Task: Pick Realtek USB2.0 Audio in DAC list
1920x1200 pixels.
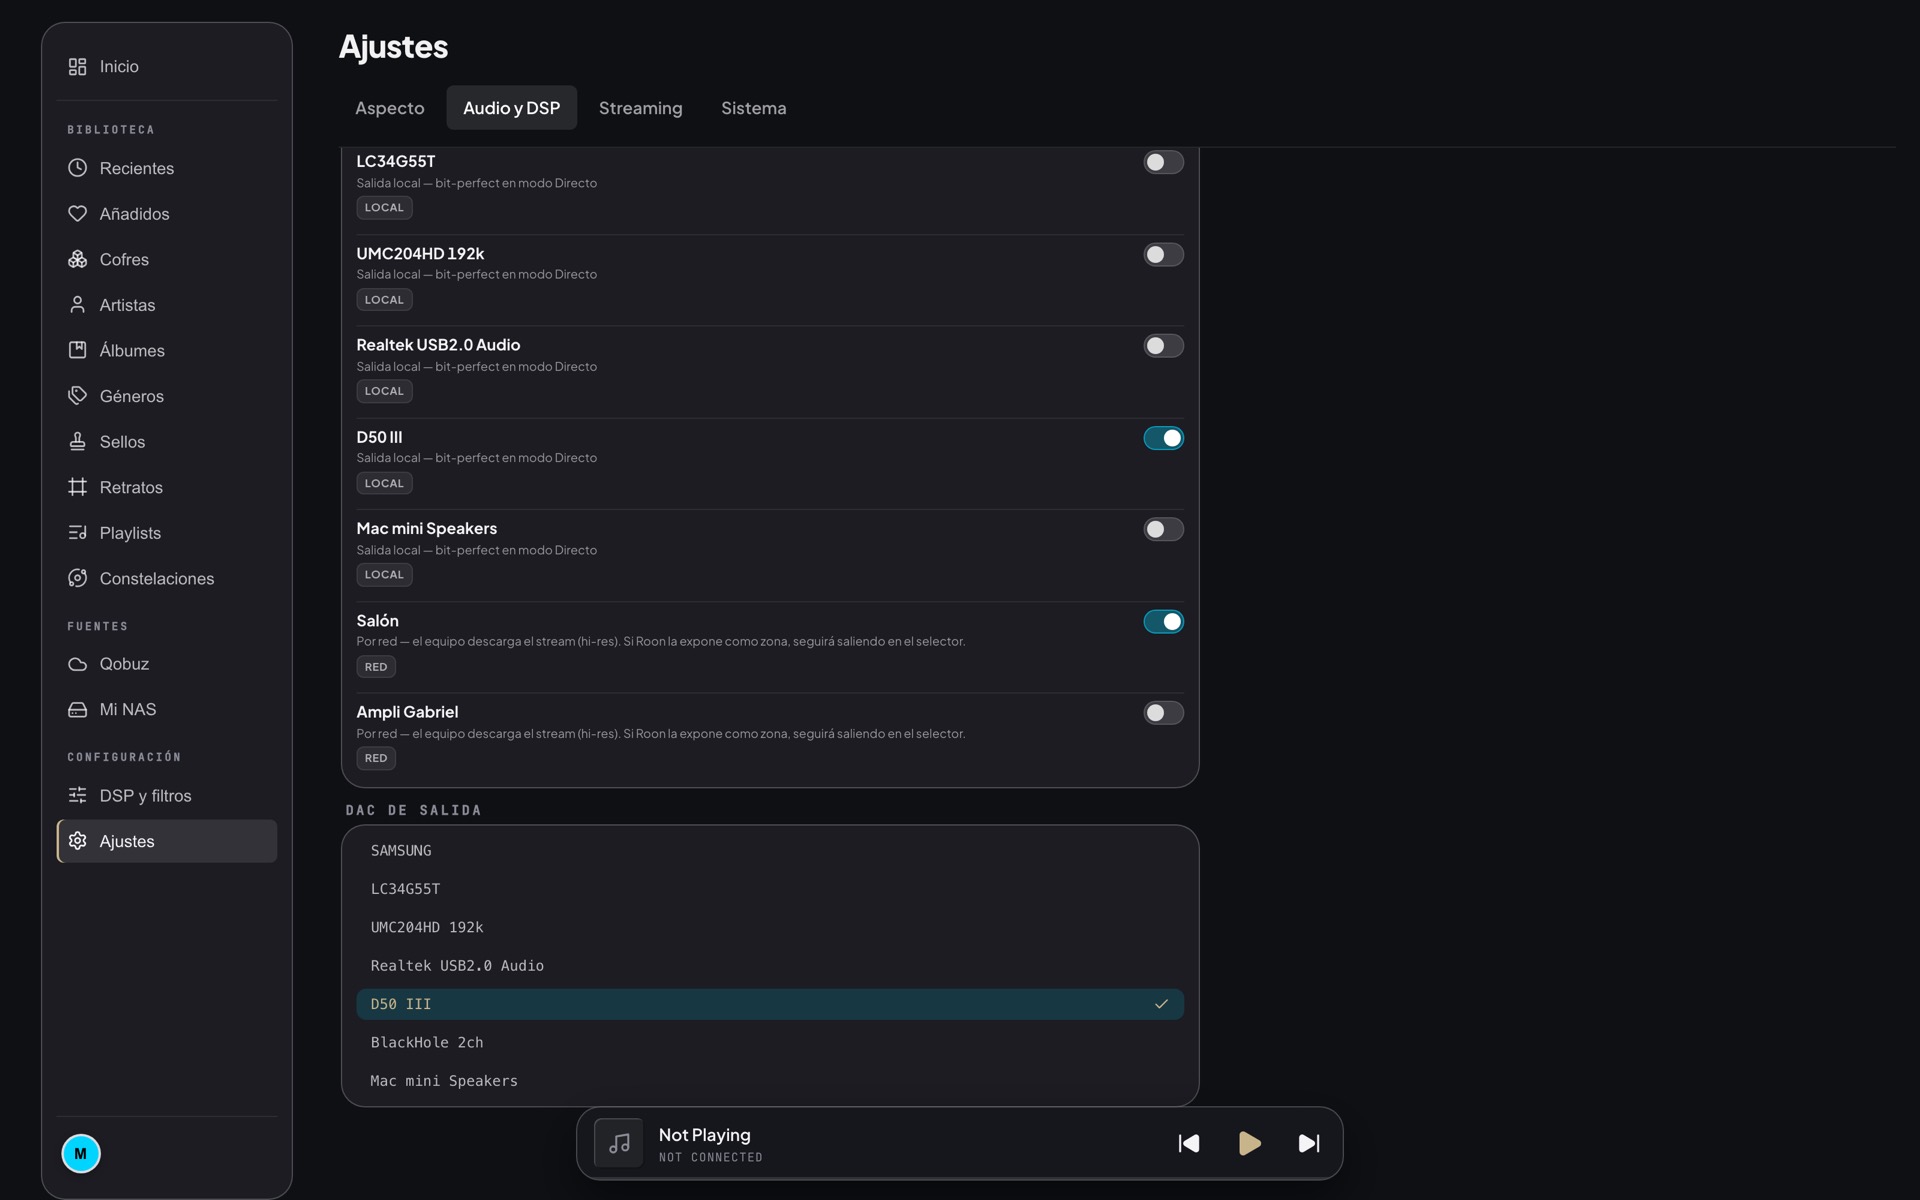Action: [x=770, y=965]
